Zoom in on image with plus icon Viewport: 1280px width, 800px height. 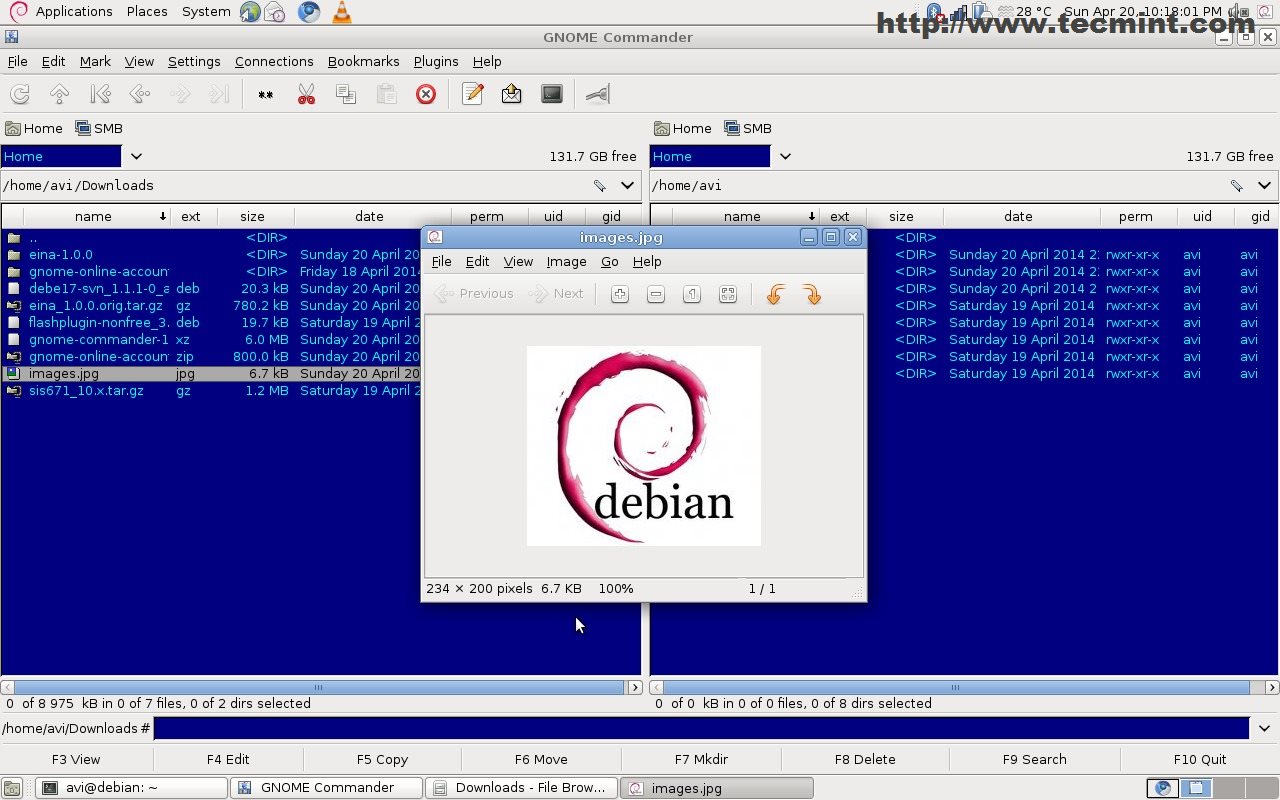(620, 294)
